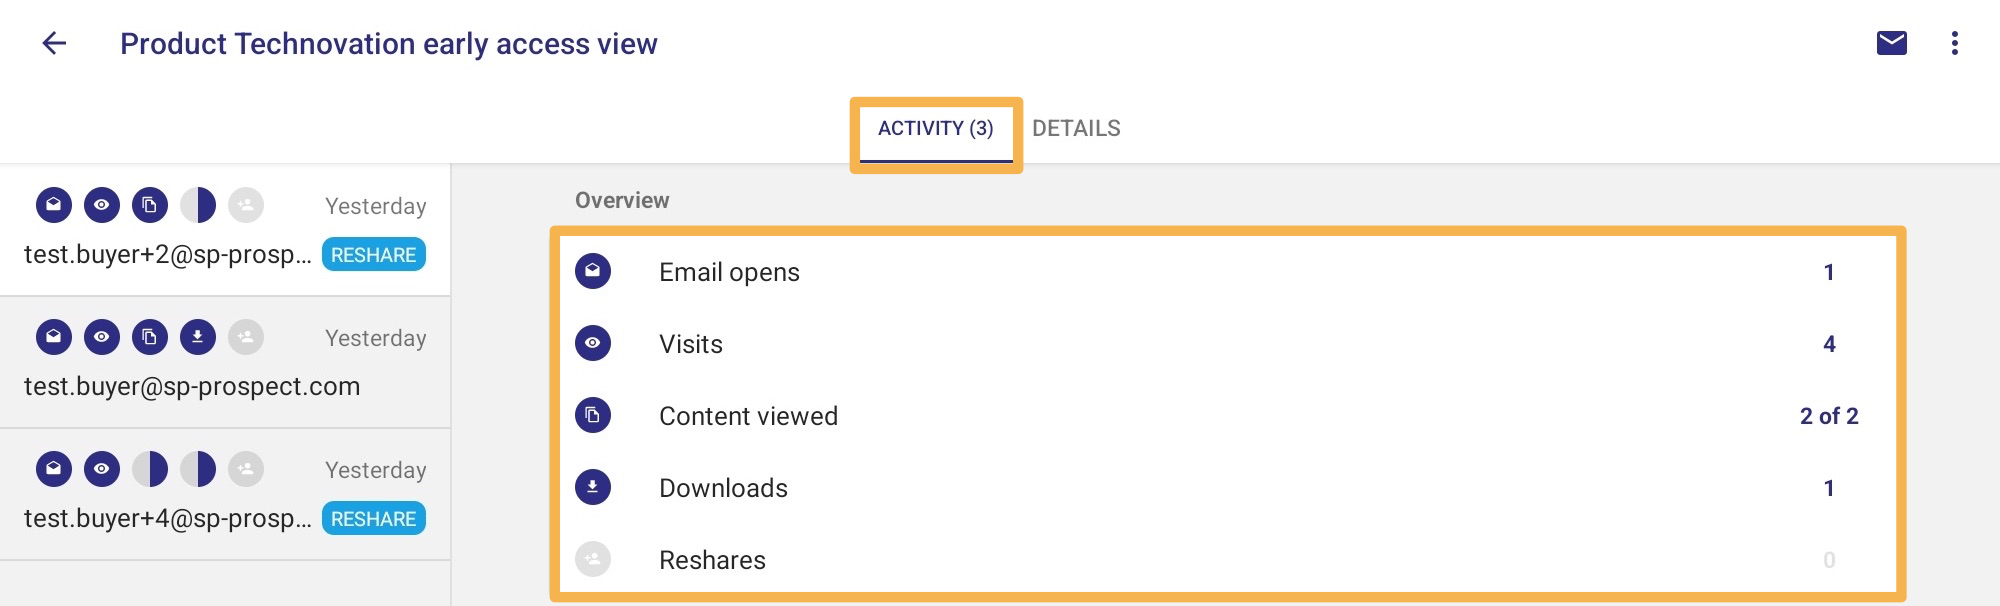
Task: Click the Content viewed icon in Overview
Action: (593, 415)
